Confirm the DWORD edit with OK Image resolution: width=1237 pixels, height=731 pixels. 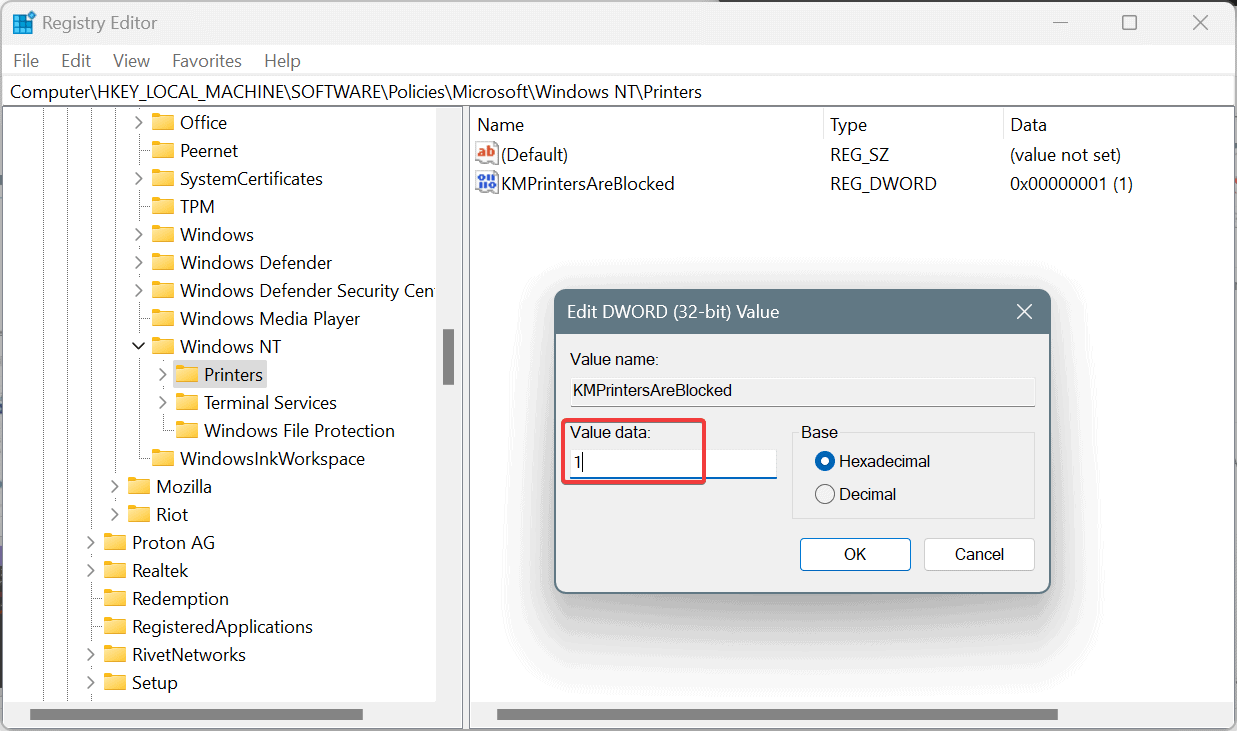click(855, 554)
